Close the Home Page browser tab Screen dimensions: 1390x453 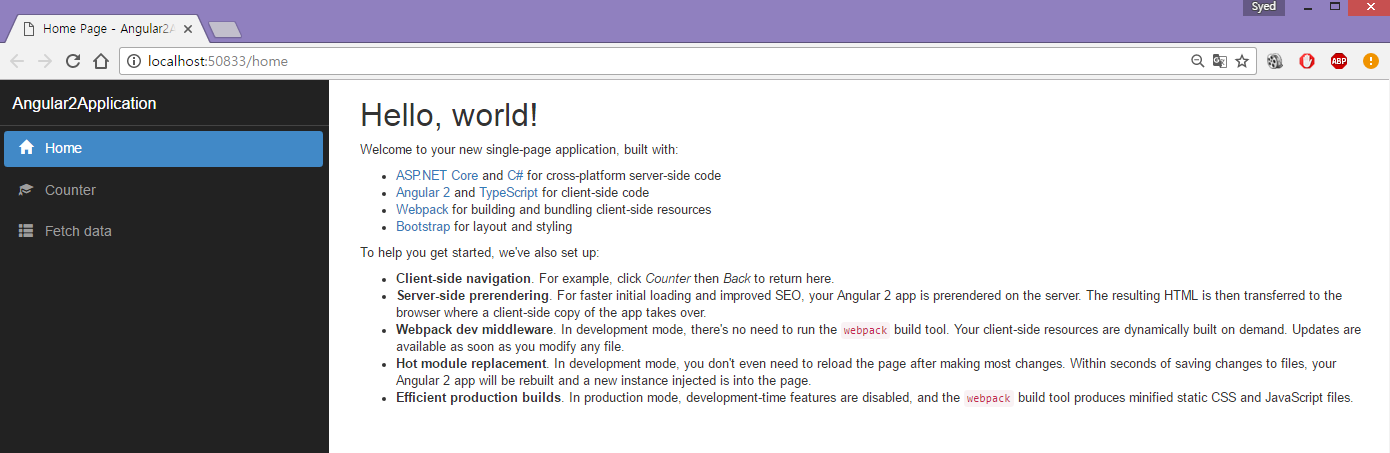[x=188, y=29]
